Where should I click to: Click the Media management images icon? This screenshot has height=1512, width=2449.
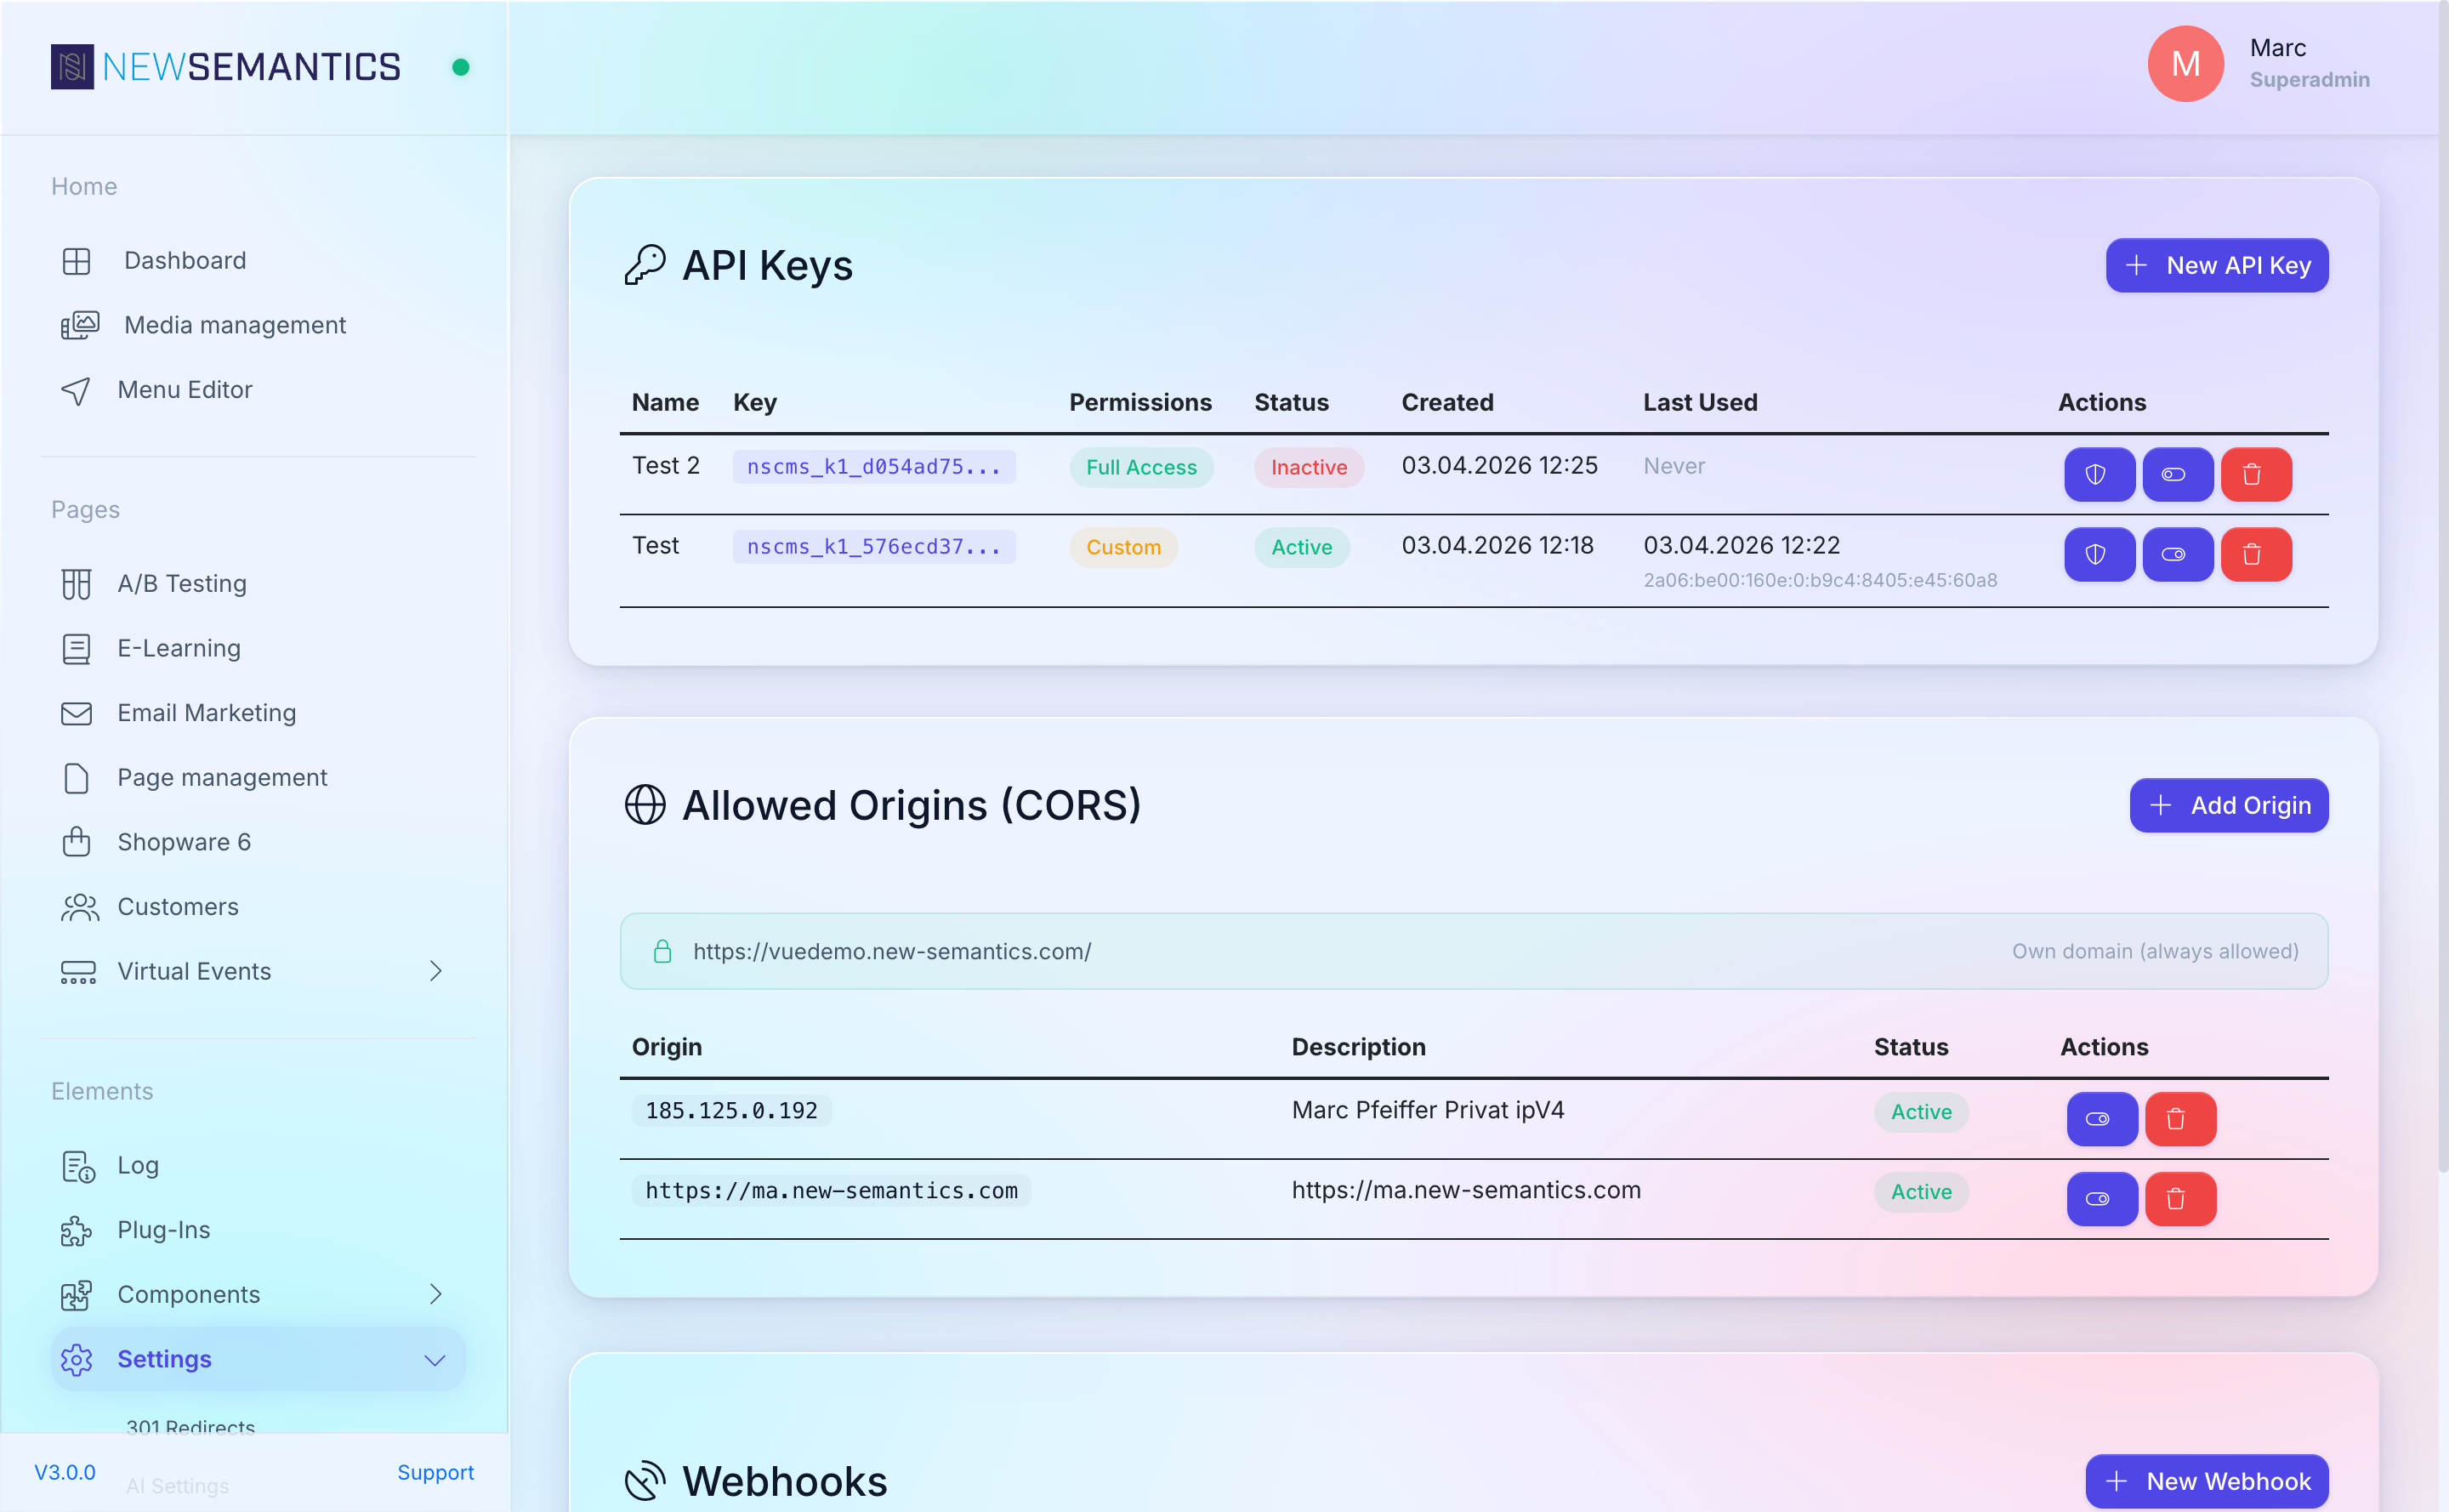click(x=79, y=325)
